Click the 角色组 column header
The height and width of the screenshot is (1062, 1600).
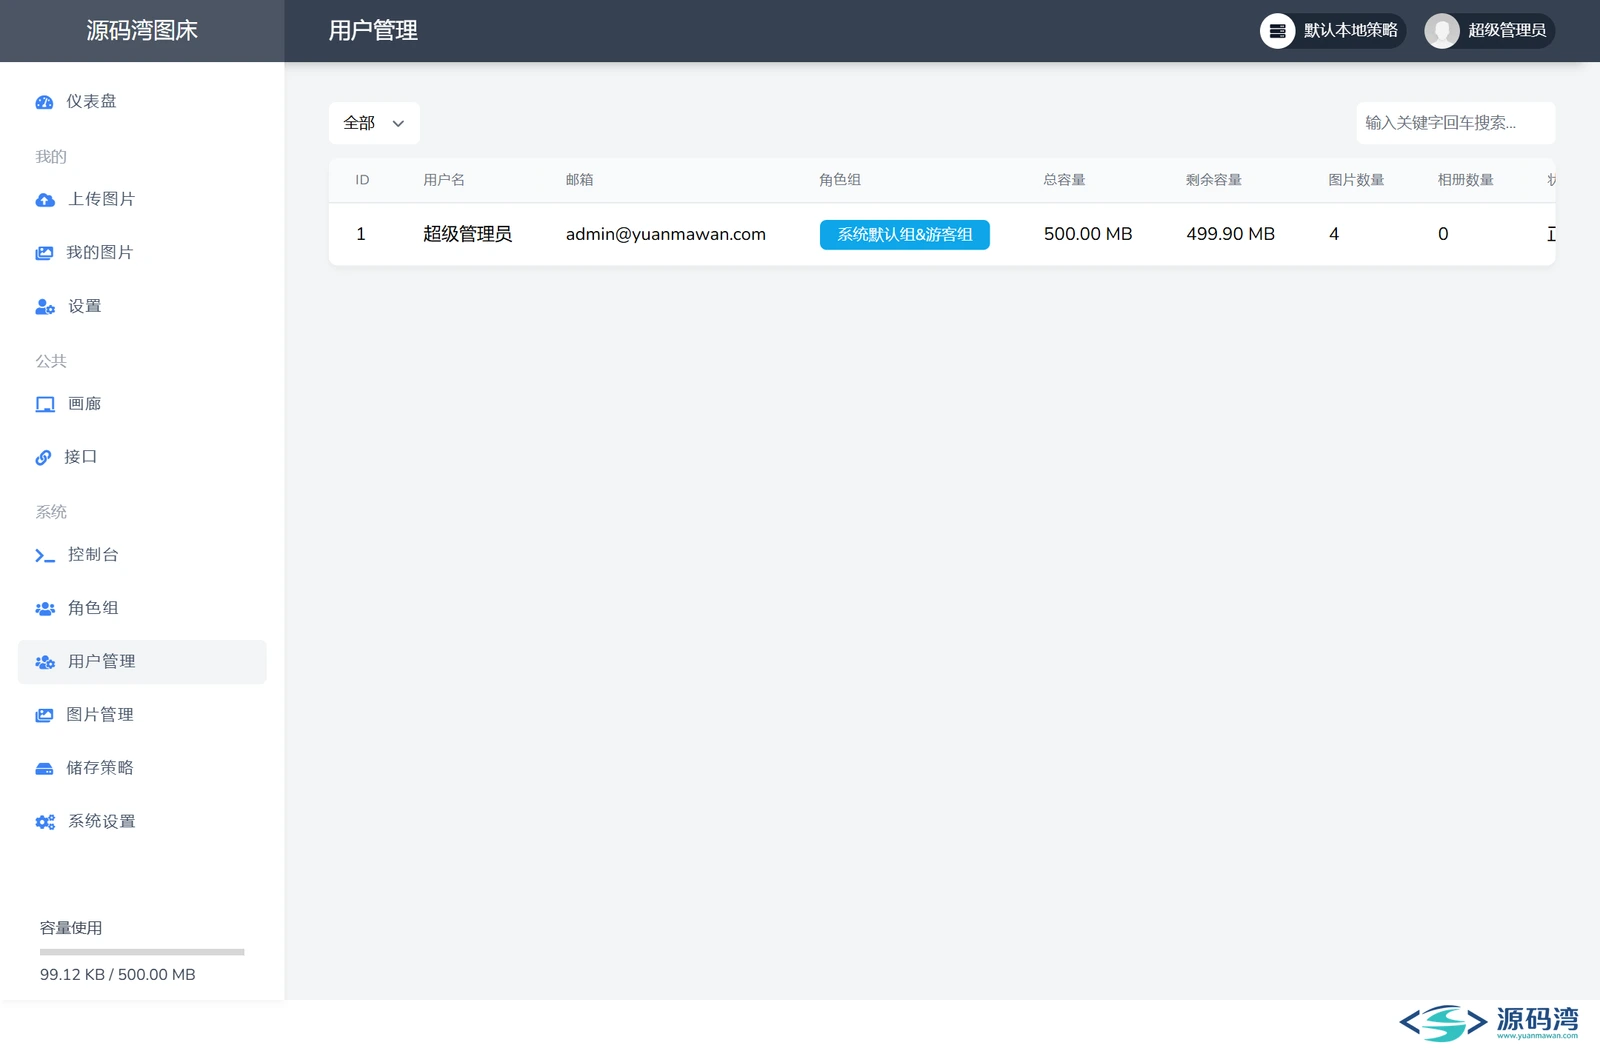click(840, 180)
